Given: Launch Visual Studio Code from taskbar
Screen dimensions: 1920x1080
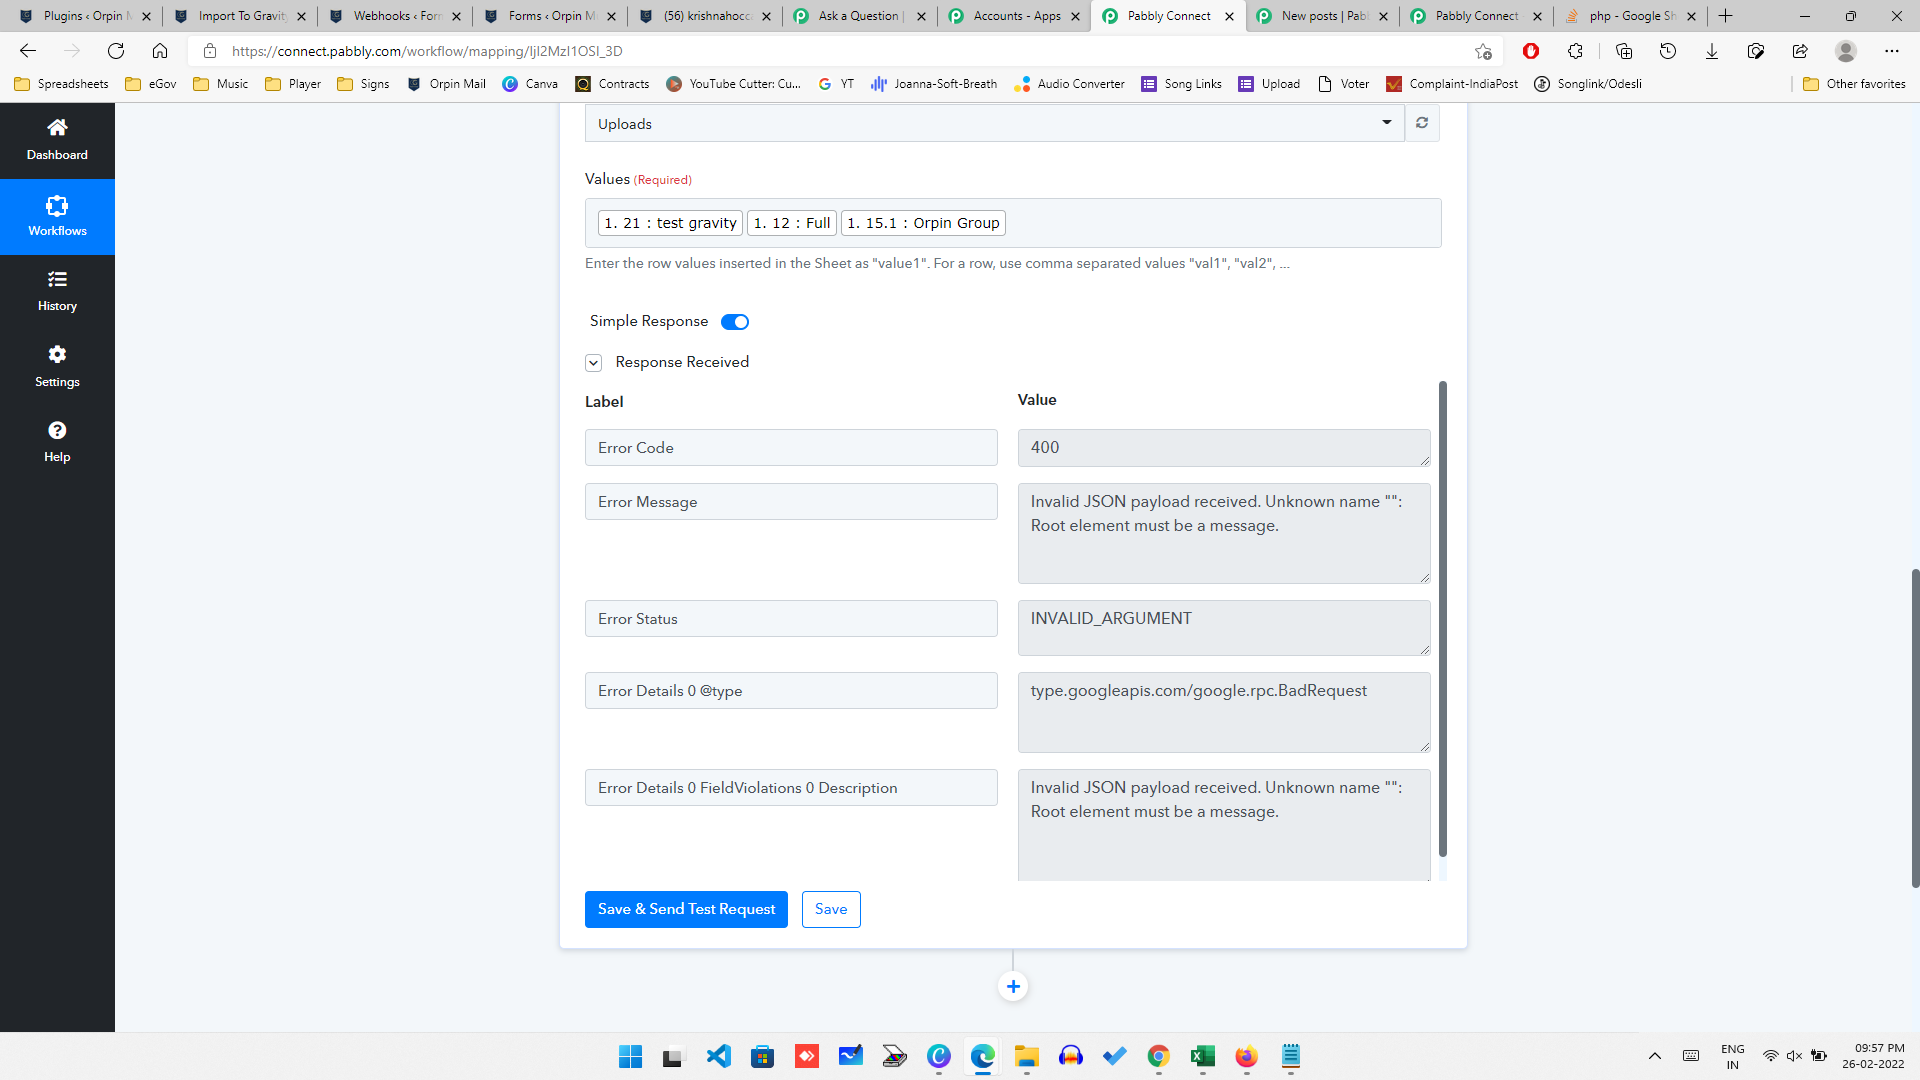Looking at the screenshot, I should point(718,1056).
